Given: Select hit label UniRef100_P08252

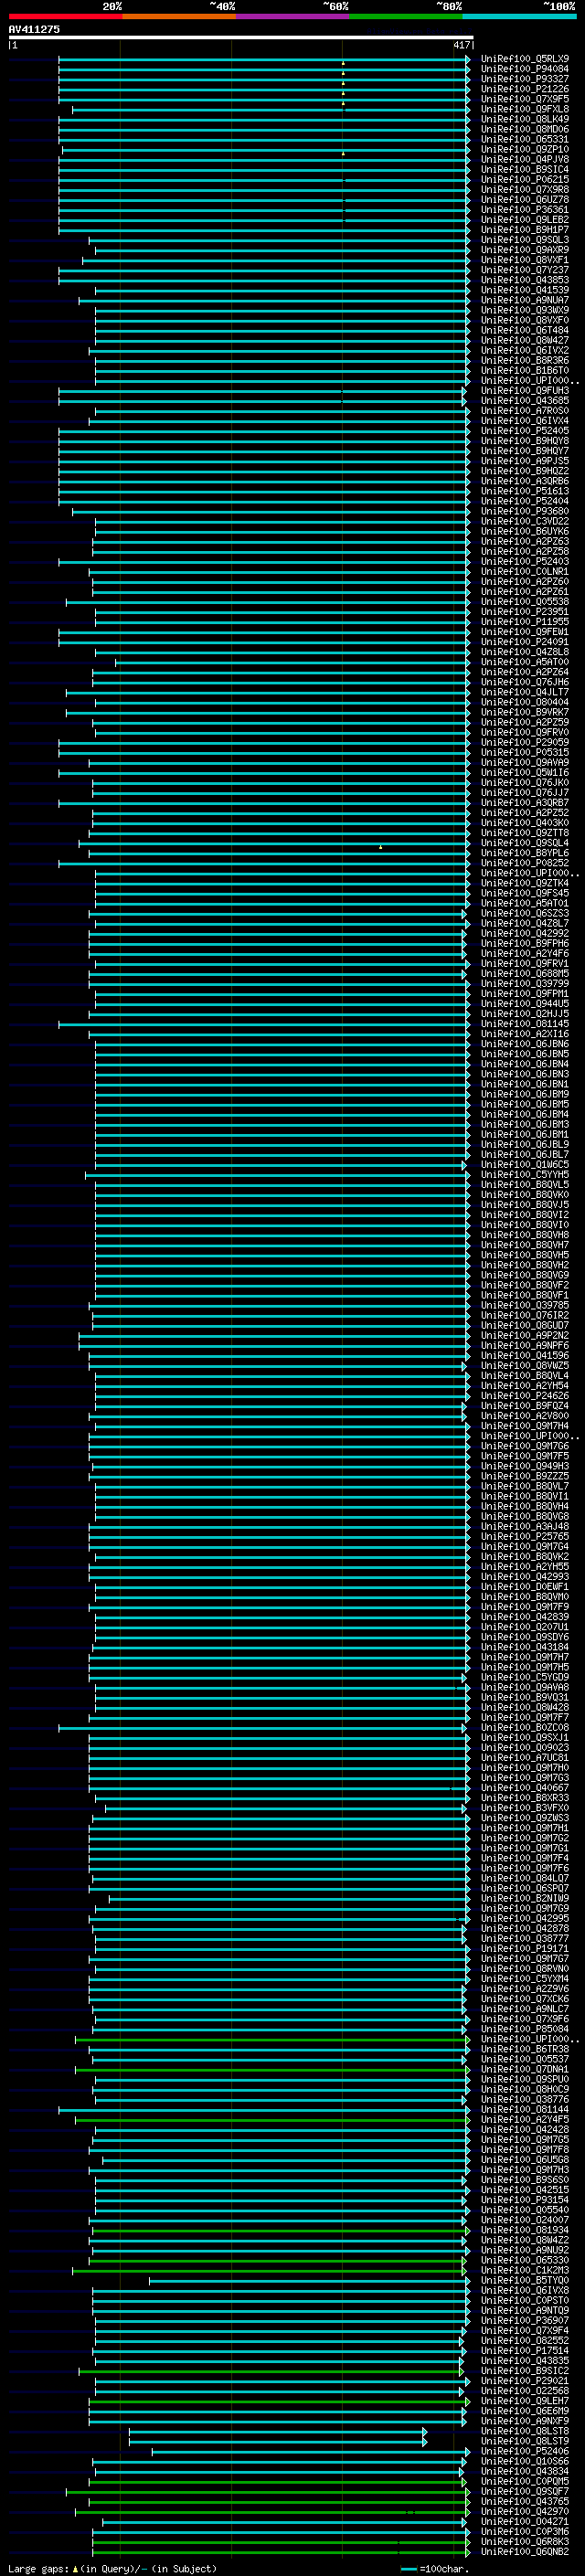Looking at the screenshot, I should pyautogui.click(x=525, y=863).
